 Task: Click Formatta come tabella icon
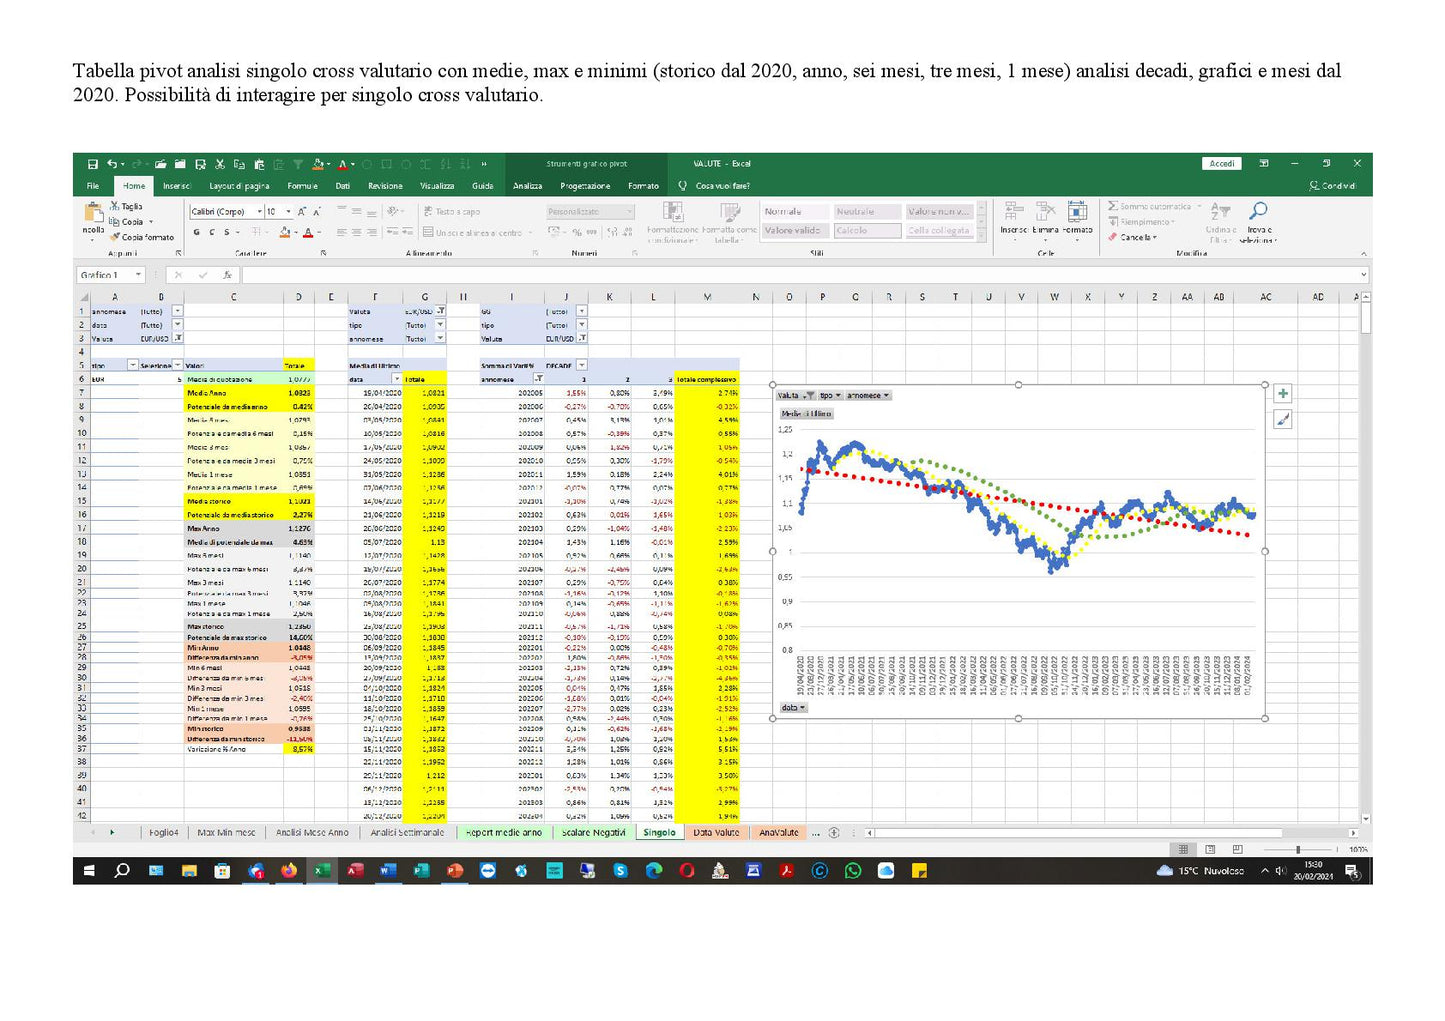pyautogui.click(x=730, y=211)
